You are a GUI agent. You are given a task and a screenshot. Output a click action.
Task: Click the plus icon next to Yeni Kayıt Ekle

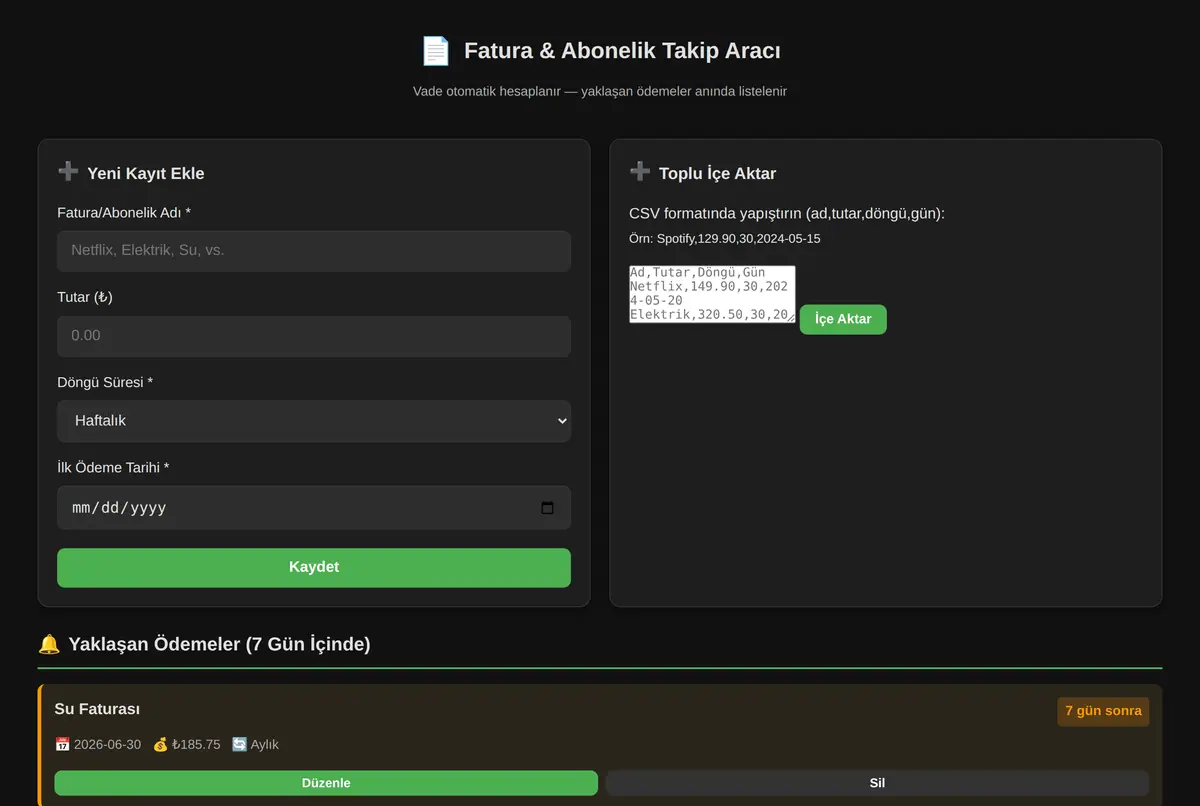68,172
